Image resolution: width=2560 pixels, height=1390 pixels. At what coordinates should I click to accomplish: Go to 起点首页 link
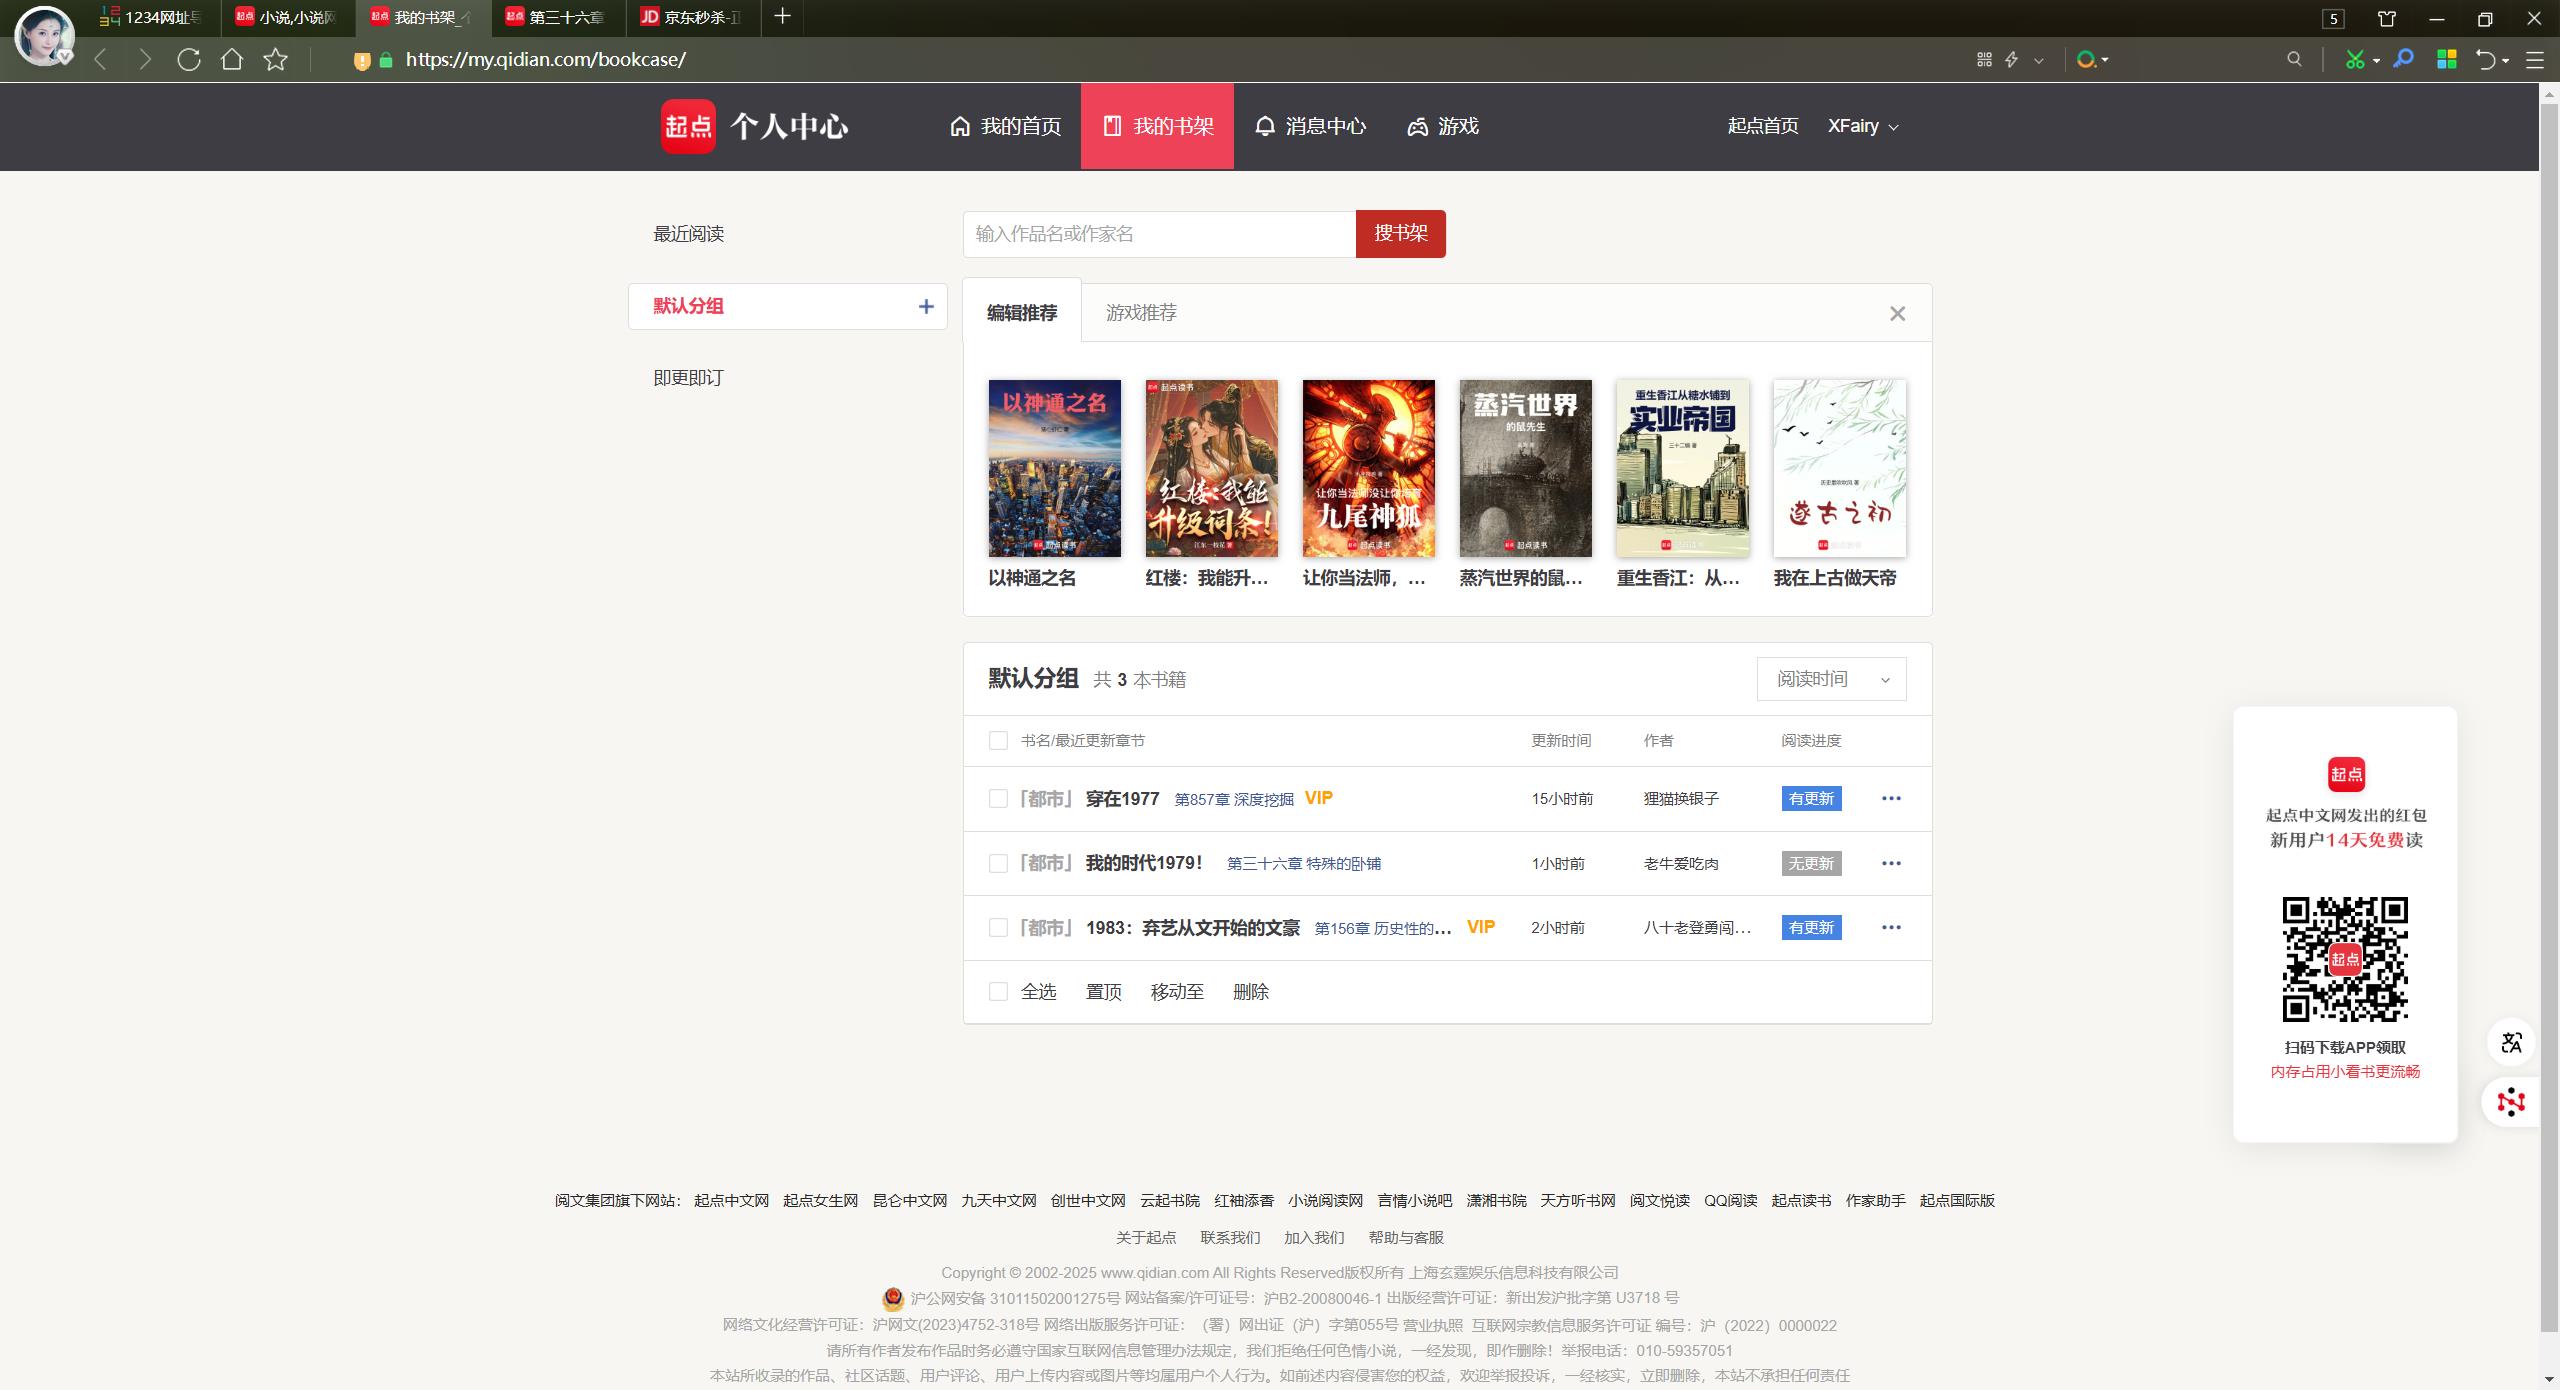(x=1763, y=126)
